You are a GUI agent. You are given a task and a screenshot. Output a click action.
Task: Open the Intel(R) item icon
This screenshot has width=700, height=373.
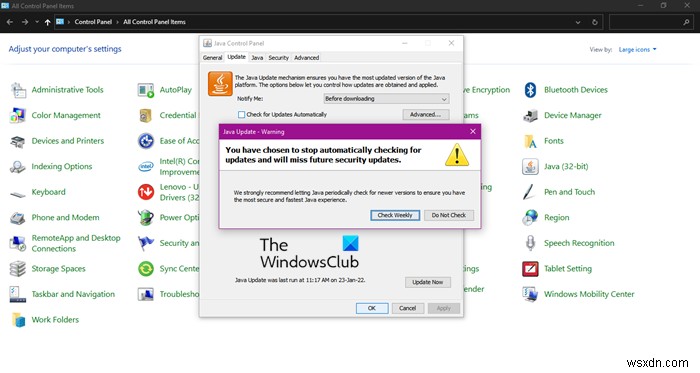click(146, 167)
